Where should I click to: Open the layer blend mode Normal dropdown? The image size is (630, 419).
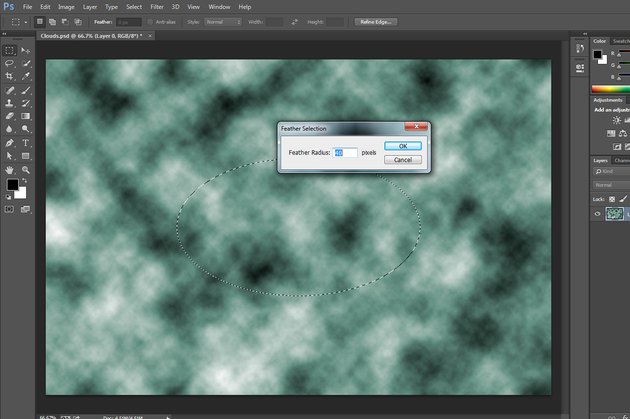click(x=612, y=185)
